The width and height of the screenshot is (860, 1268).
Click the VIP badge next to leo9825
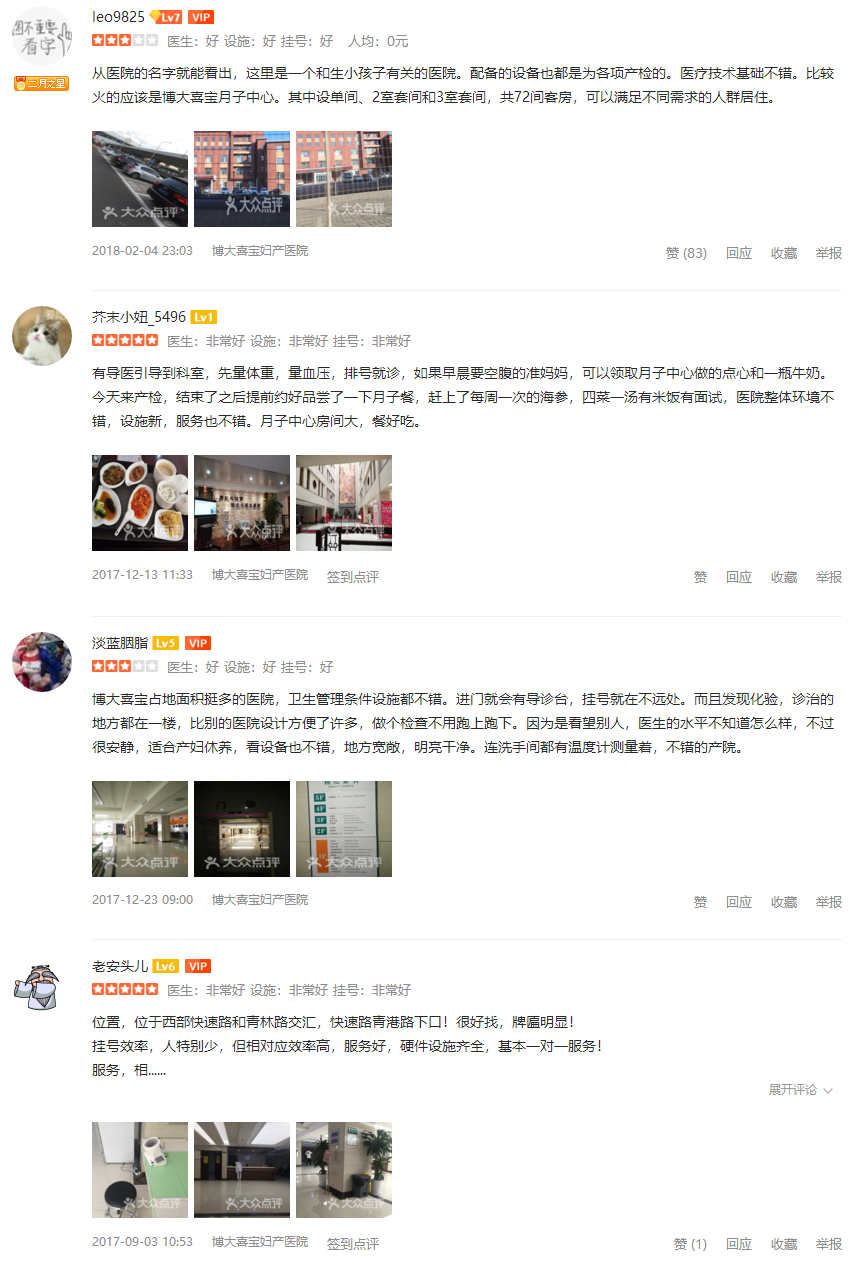201,17
